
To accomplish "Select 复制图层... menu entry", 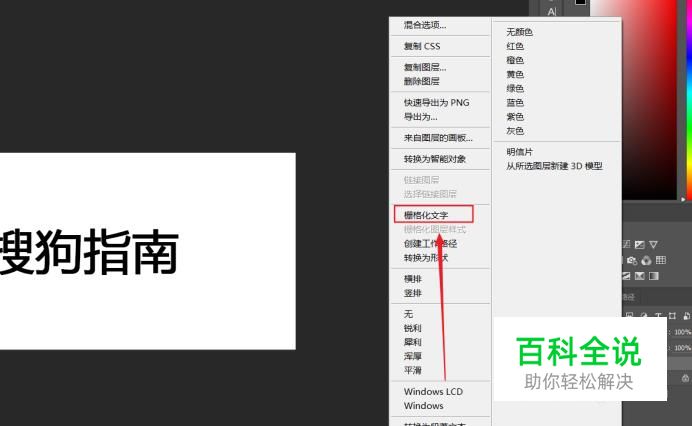I will [425, 67].
